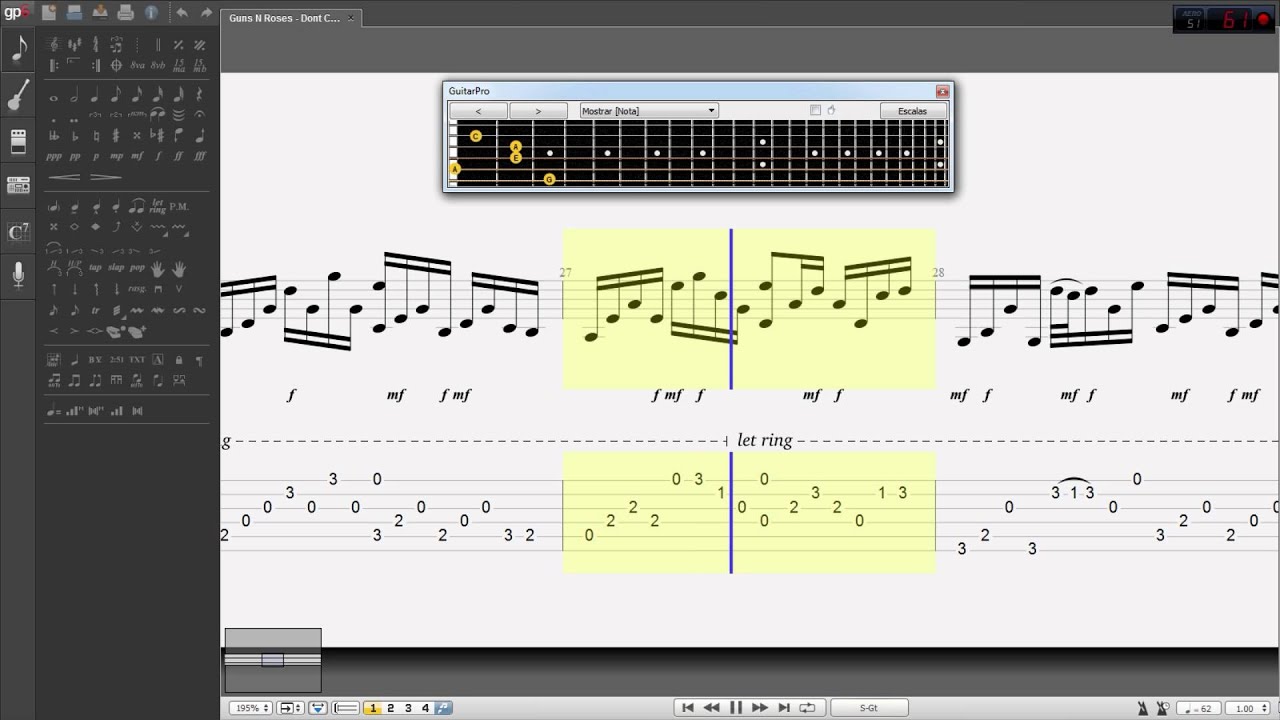Go to previous position in fretboard window
Viewport: 1280px width, 720px height.
coord(478,111)
